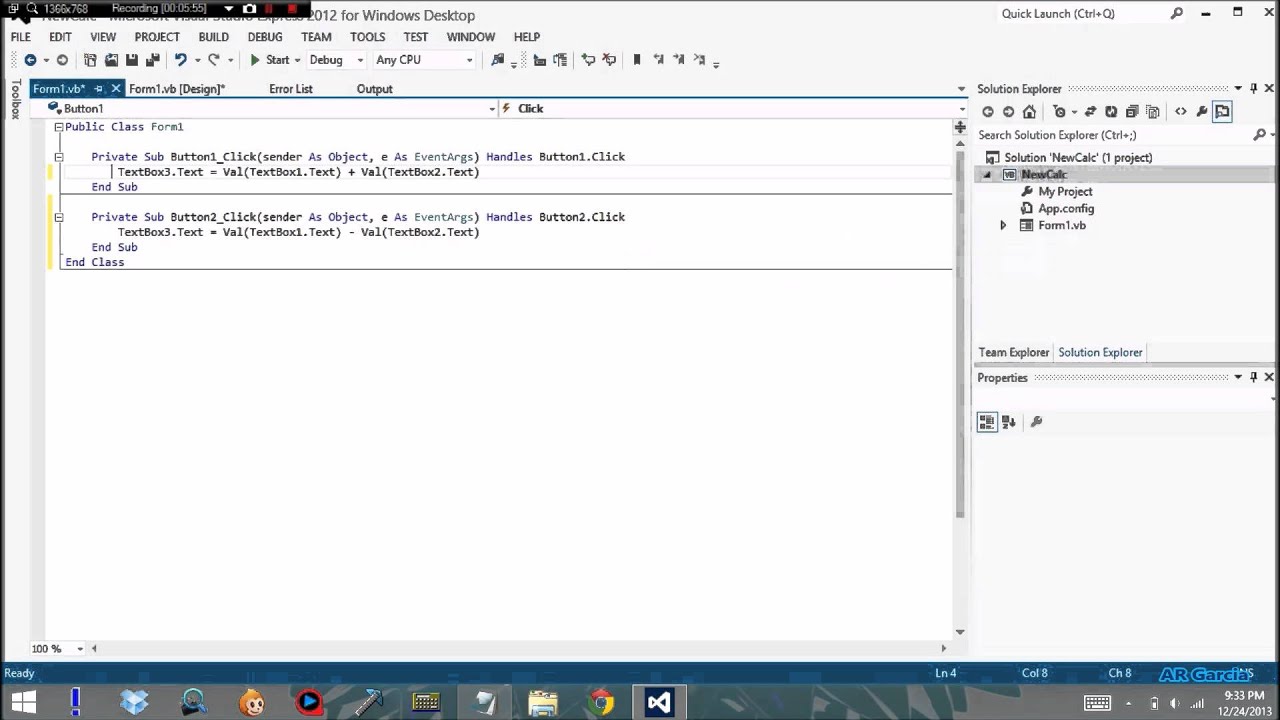Toggle a bookmark on the current line

pyautogui.click(x=637, y=60)
